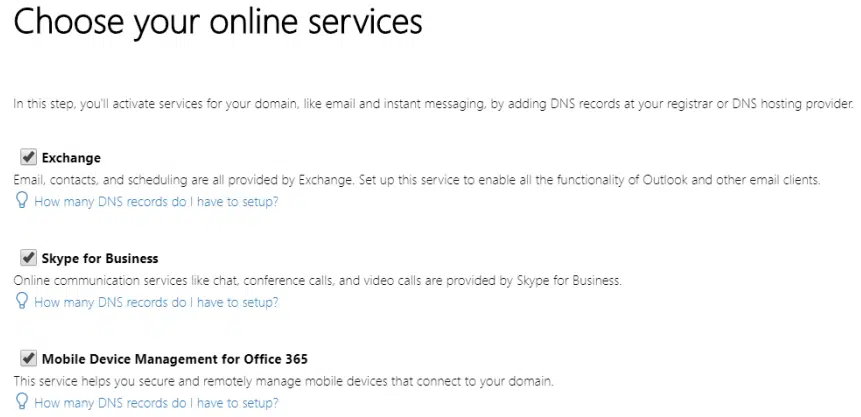Open Skype for Business DNS records help link

[x=156, y=302]
